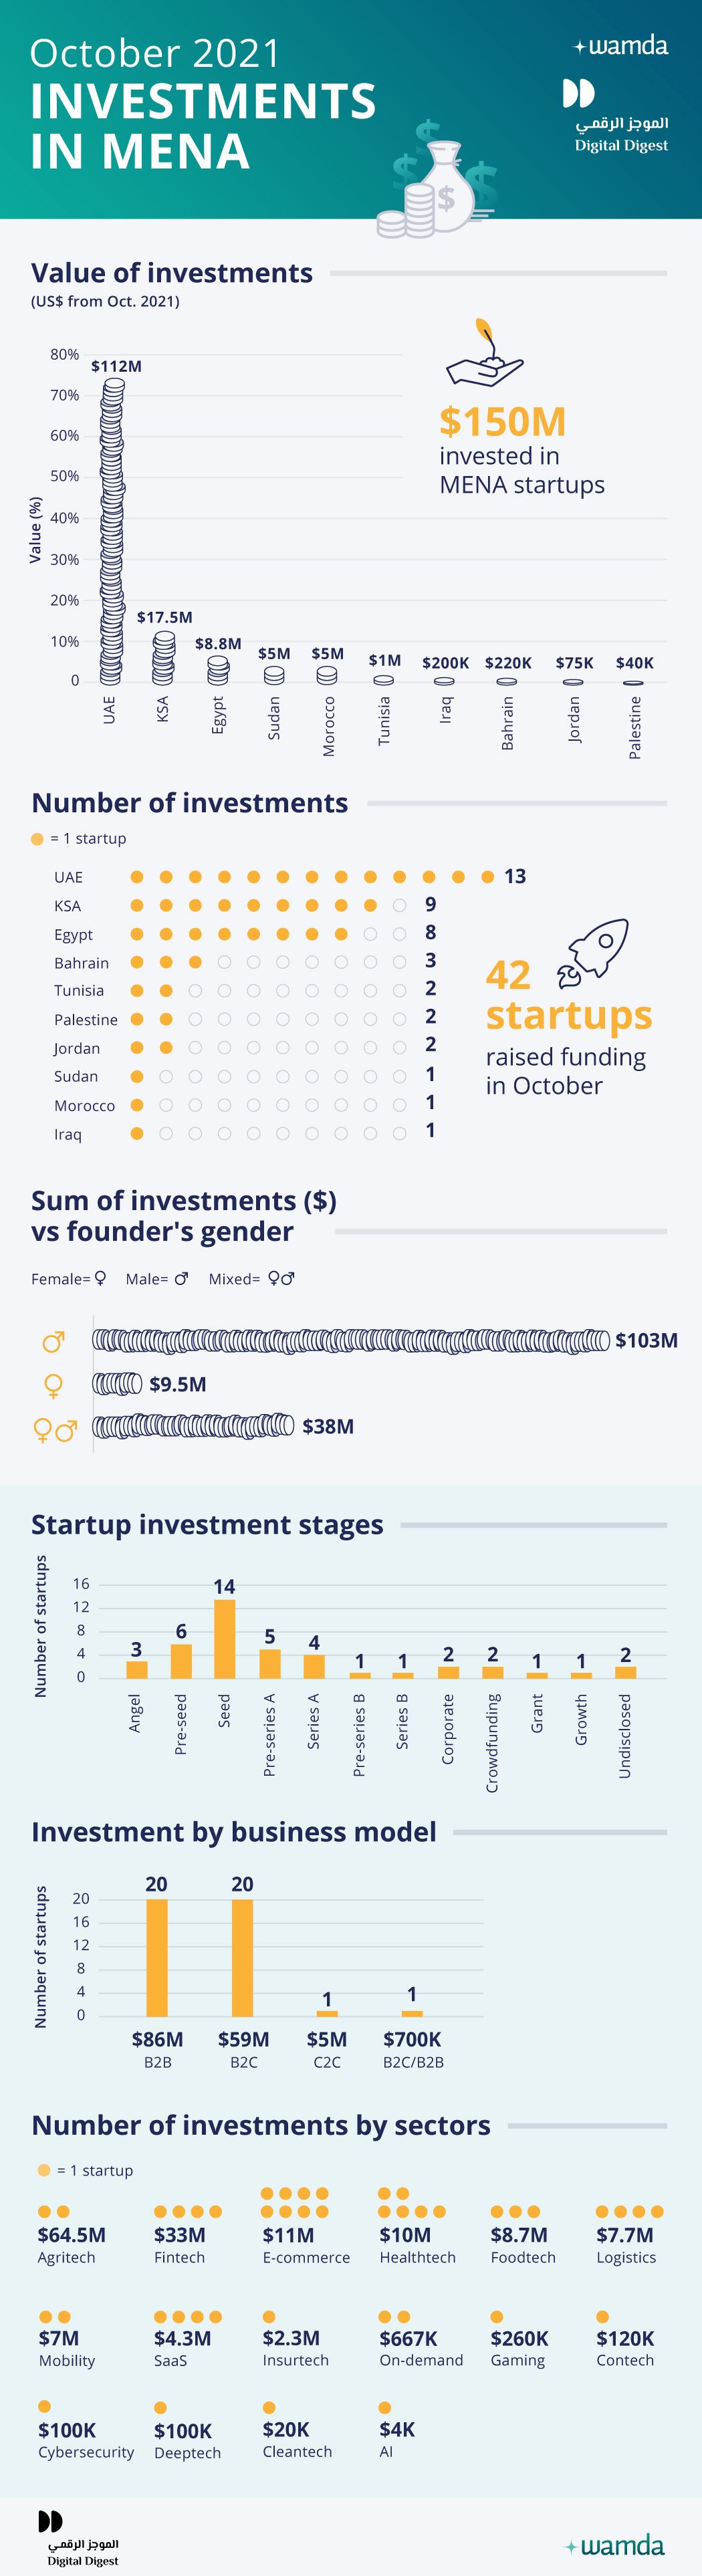702x2576 pixels.
Task: Click the Number of investments heading
Action: tap(190, 803)
